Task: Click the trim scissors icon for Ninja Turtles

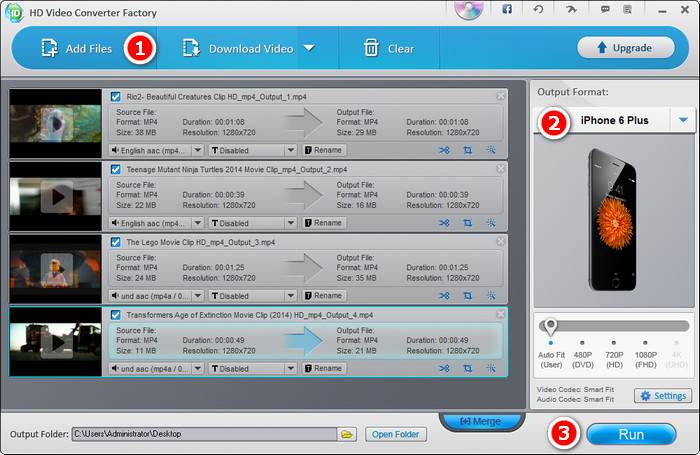Action: point(444,223)
